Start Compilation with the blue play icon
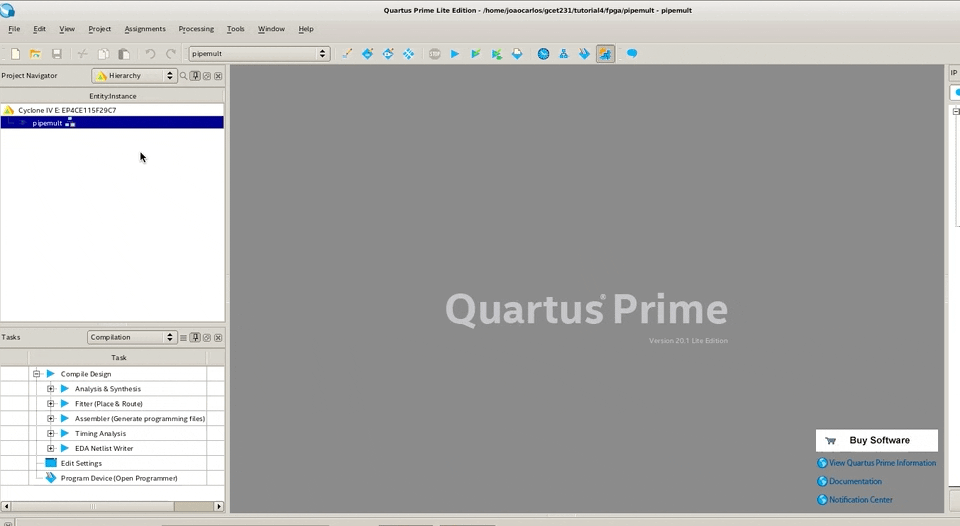The height and width of the screenshot is (526, 960). pos(455,54)
